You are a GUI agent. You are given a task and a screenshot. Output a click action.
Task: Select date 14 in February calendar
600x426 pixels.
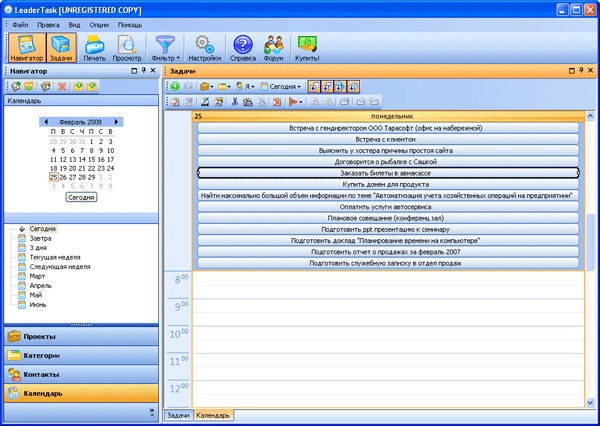pos(82,159)
